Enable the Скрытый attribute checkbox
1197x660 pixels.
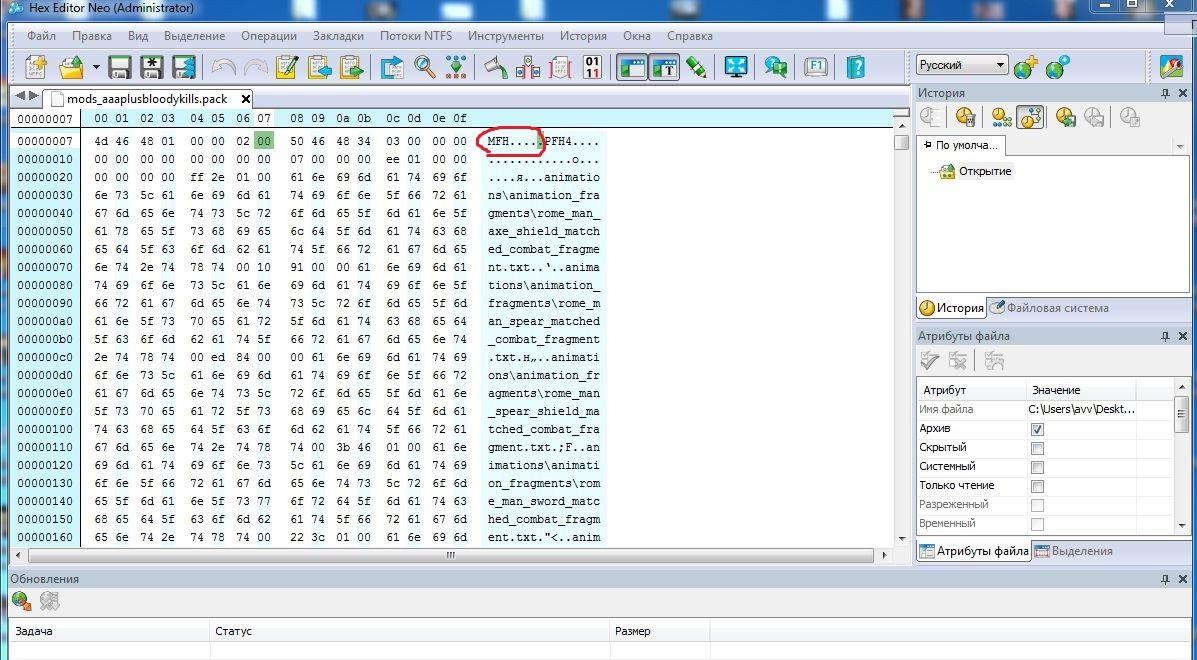pos(1037,448)
